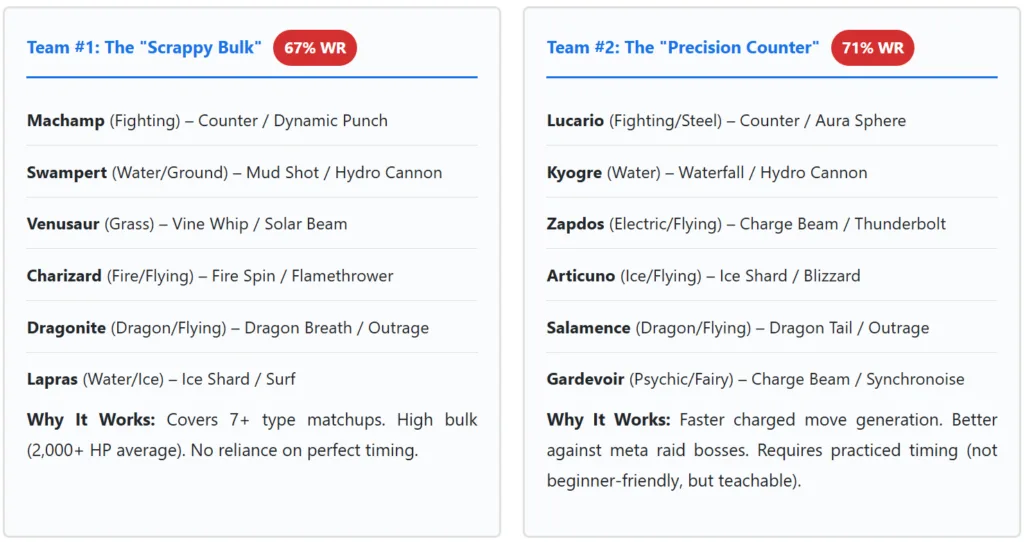Select the Zapdos Charge Beam / Thunderbolt row
The image size is (1024, 542).
click(x=746, y=224)
